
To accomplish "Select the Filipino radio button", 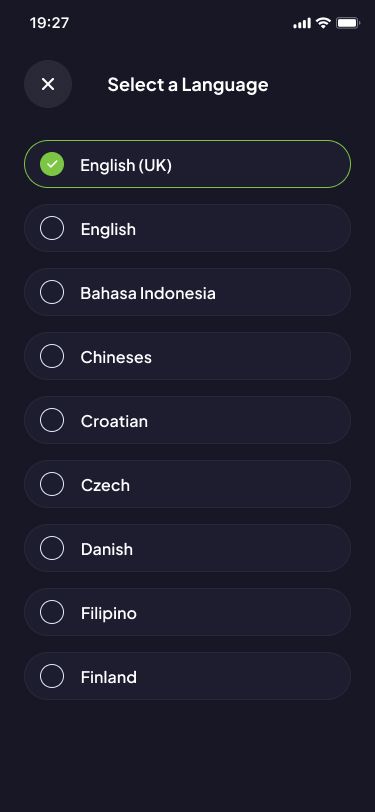I will click(x=52, y=612).
